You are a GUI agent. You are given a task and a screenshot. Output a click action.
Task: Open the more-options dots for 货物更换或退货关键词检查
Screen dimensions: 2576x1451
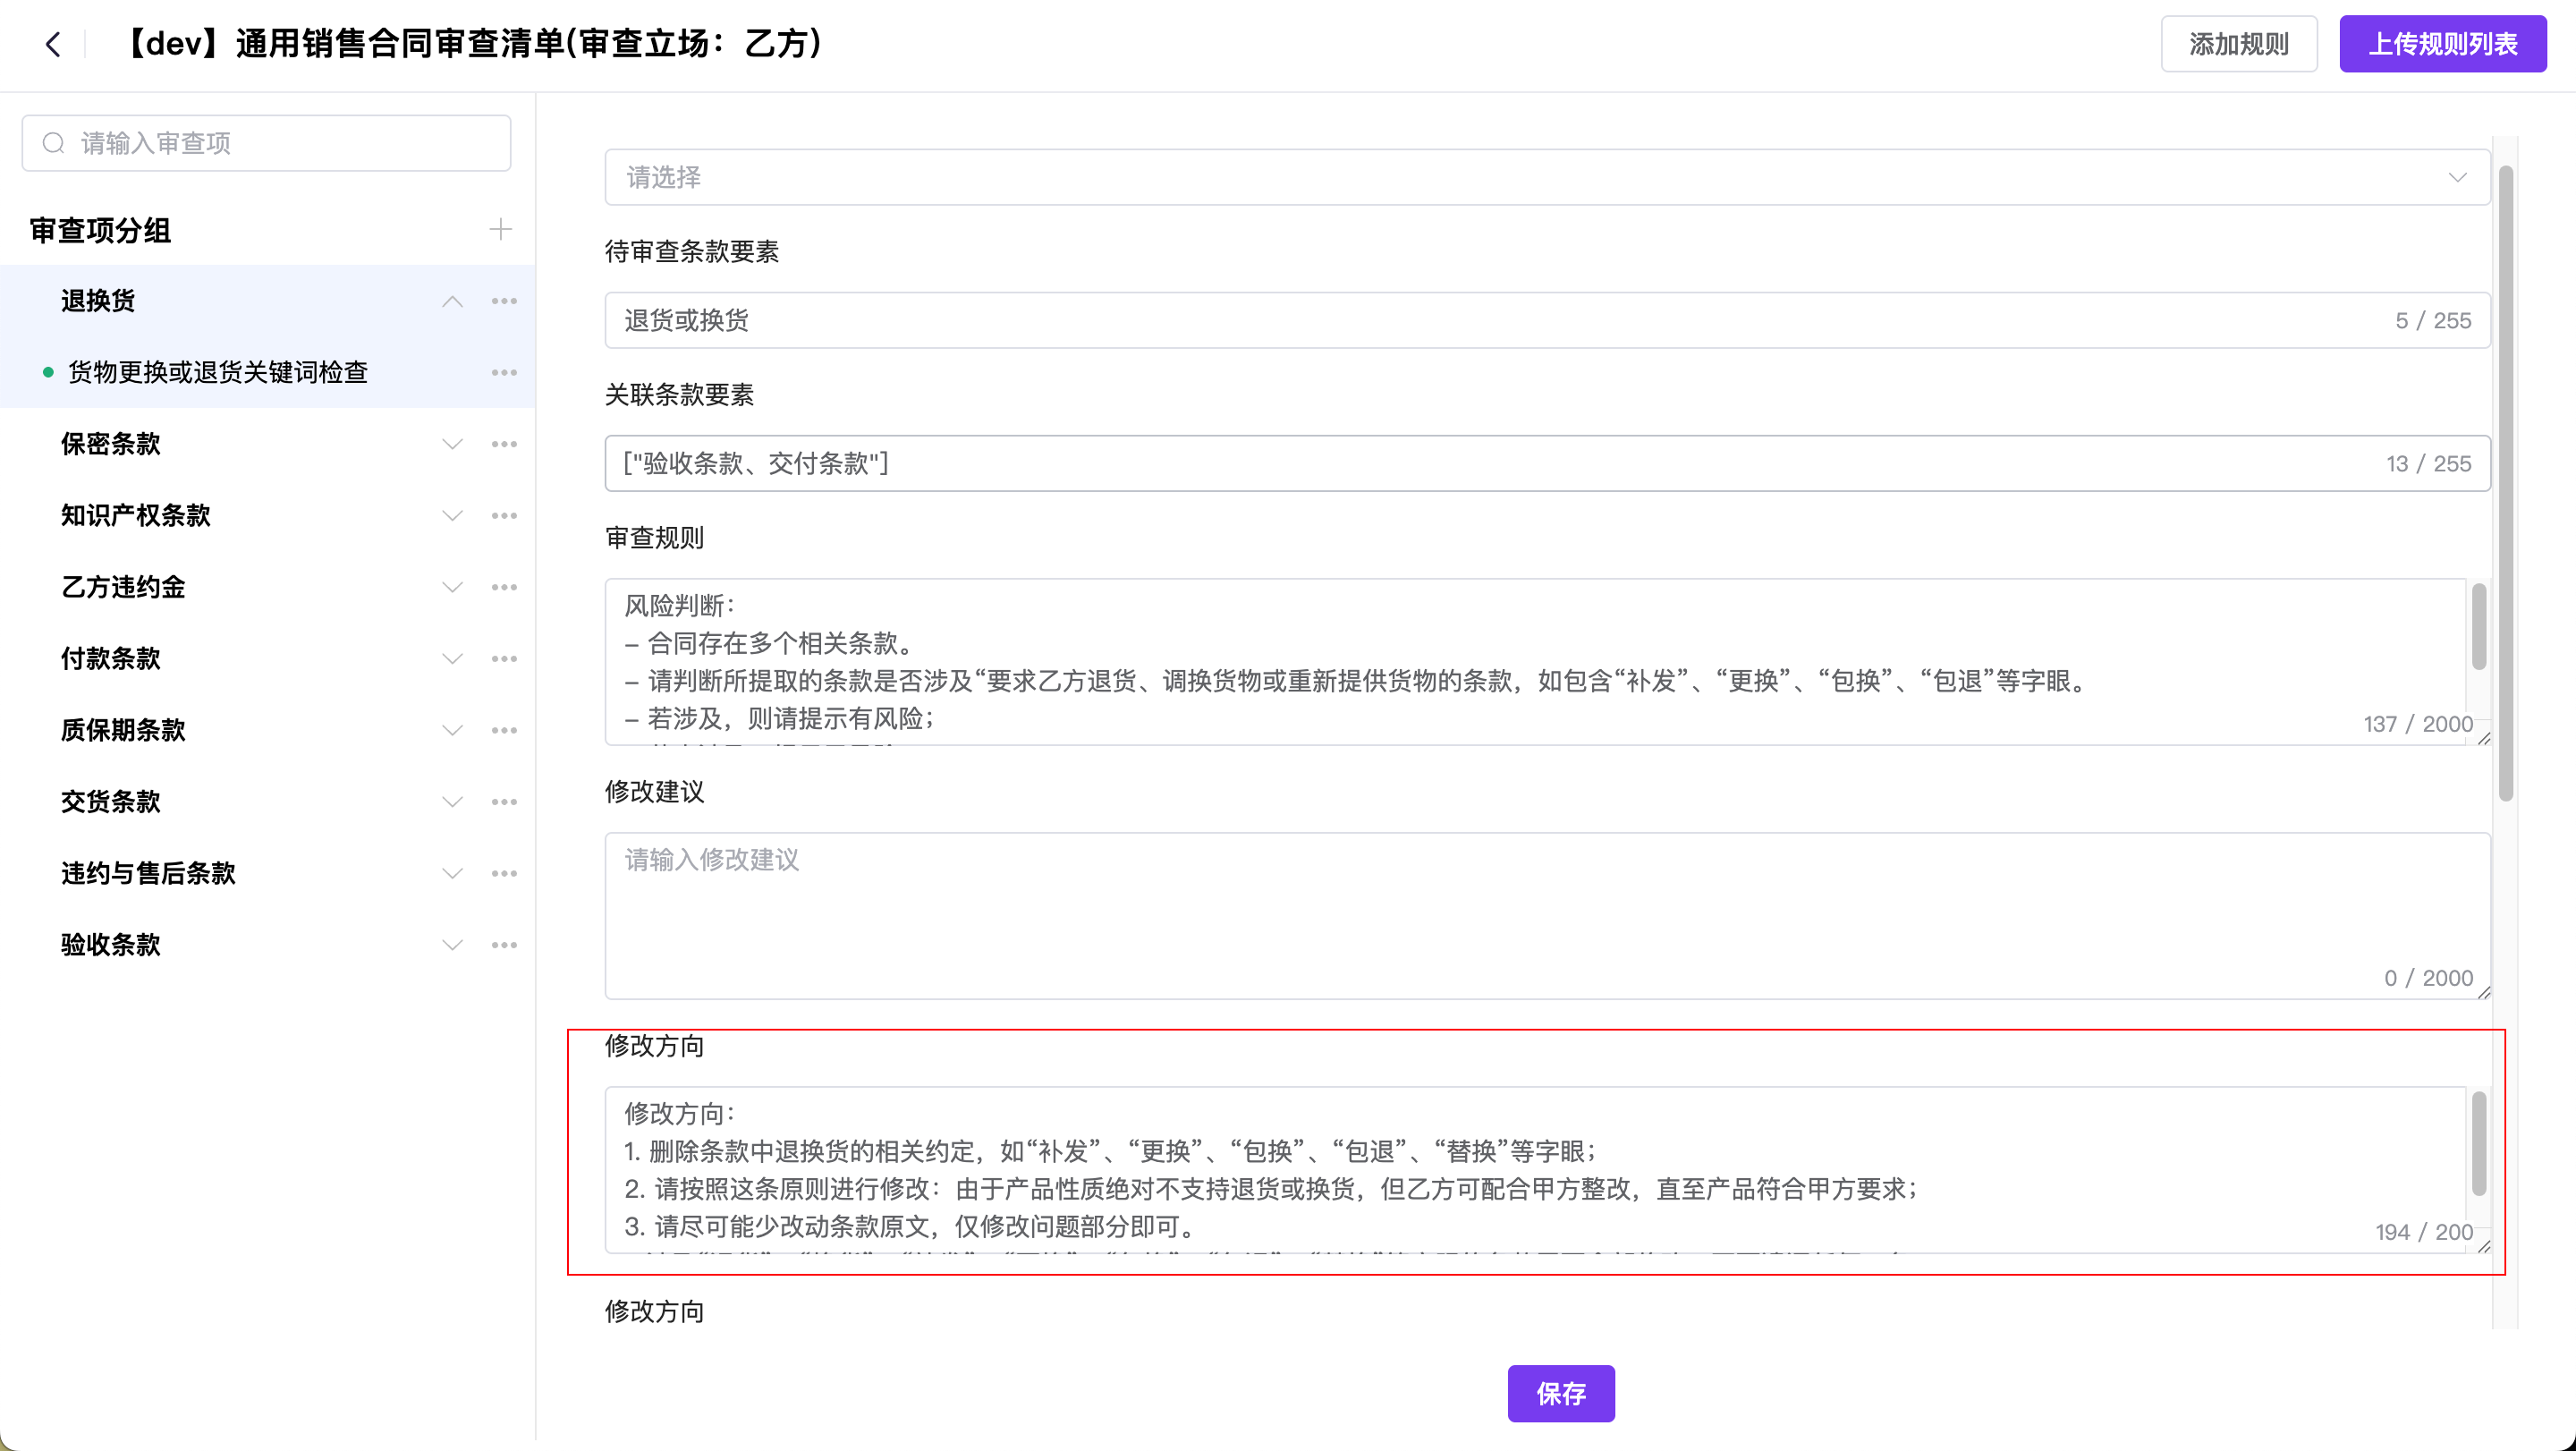[x=504, y=372]
